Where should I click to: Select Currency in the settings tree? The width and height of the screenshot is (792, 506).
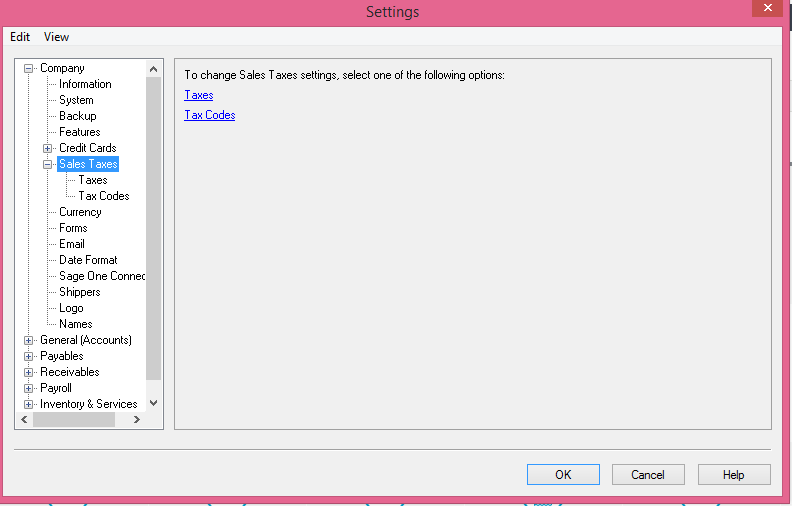80,212
